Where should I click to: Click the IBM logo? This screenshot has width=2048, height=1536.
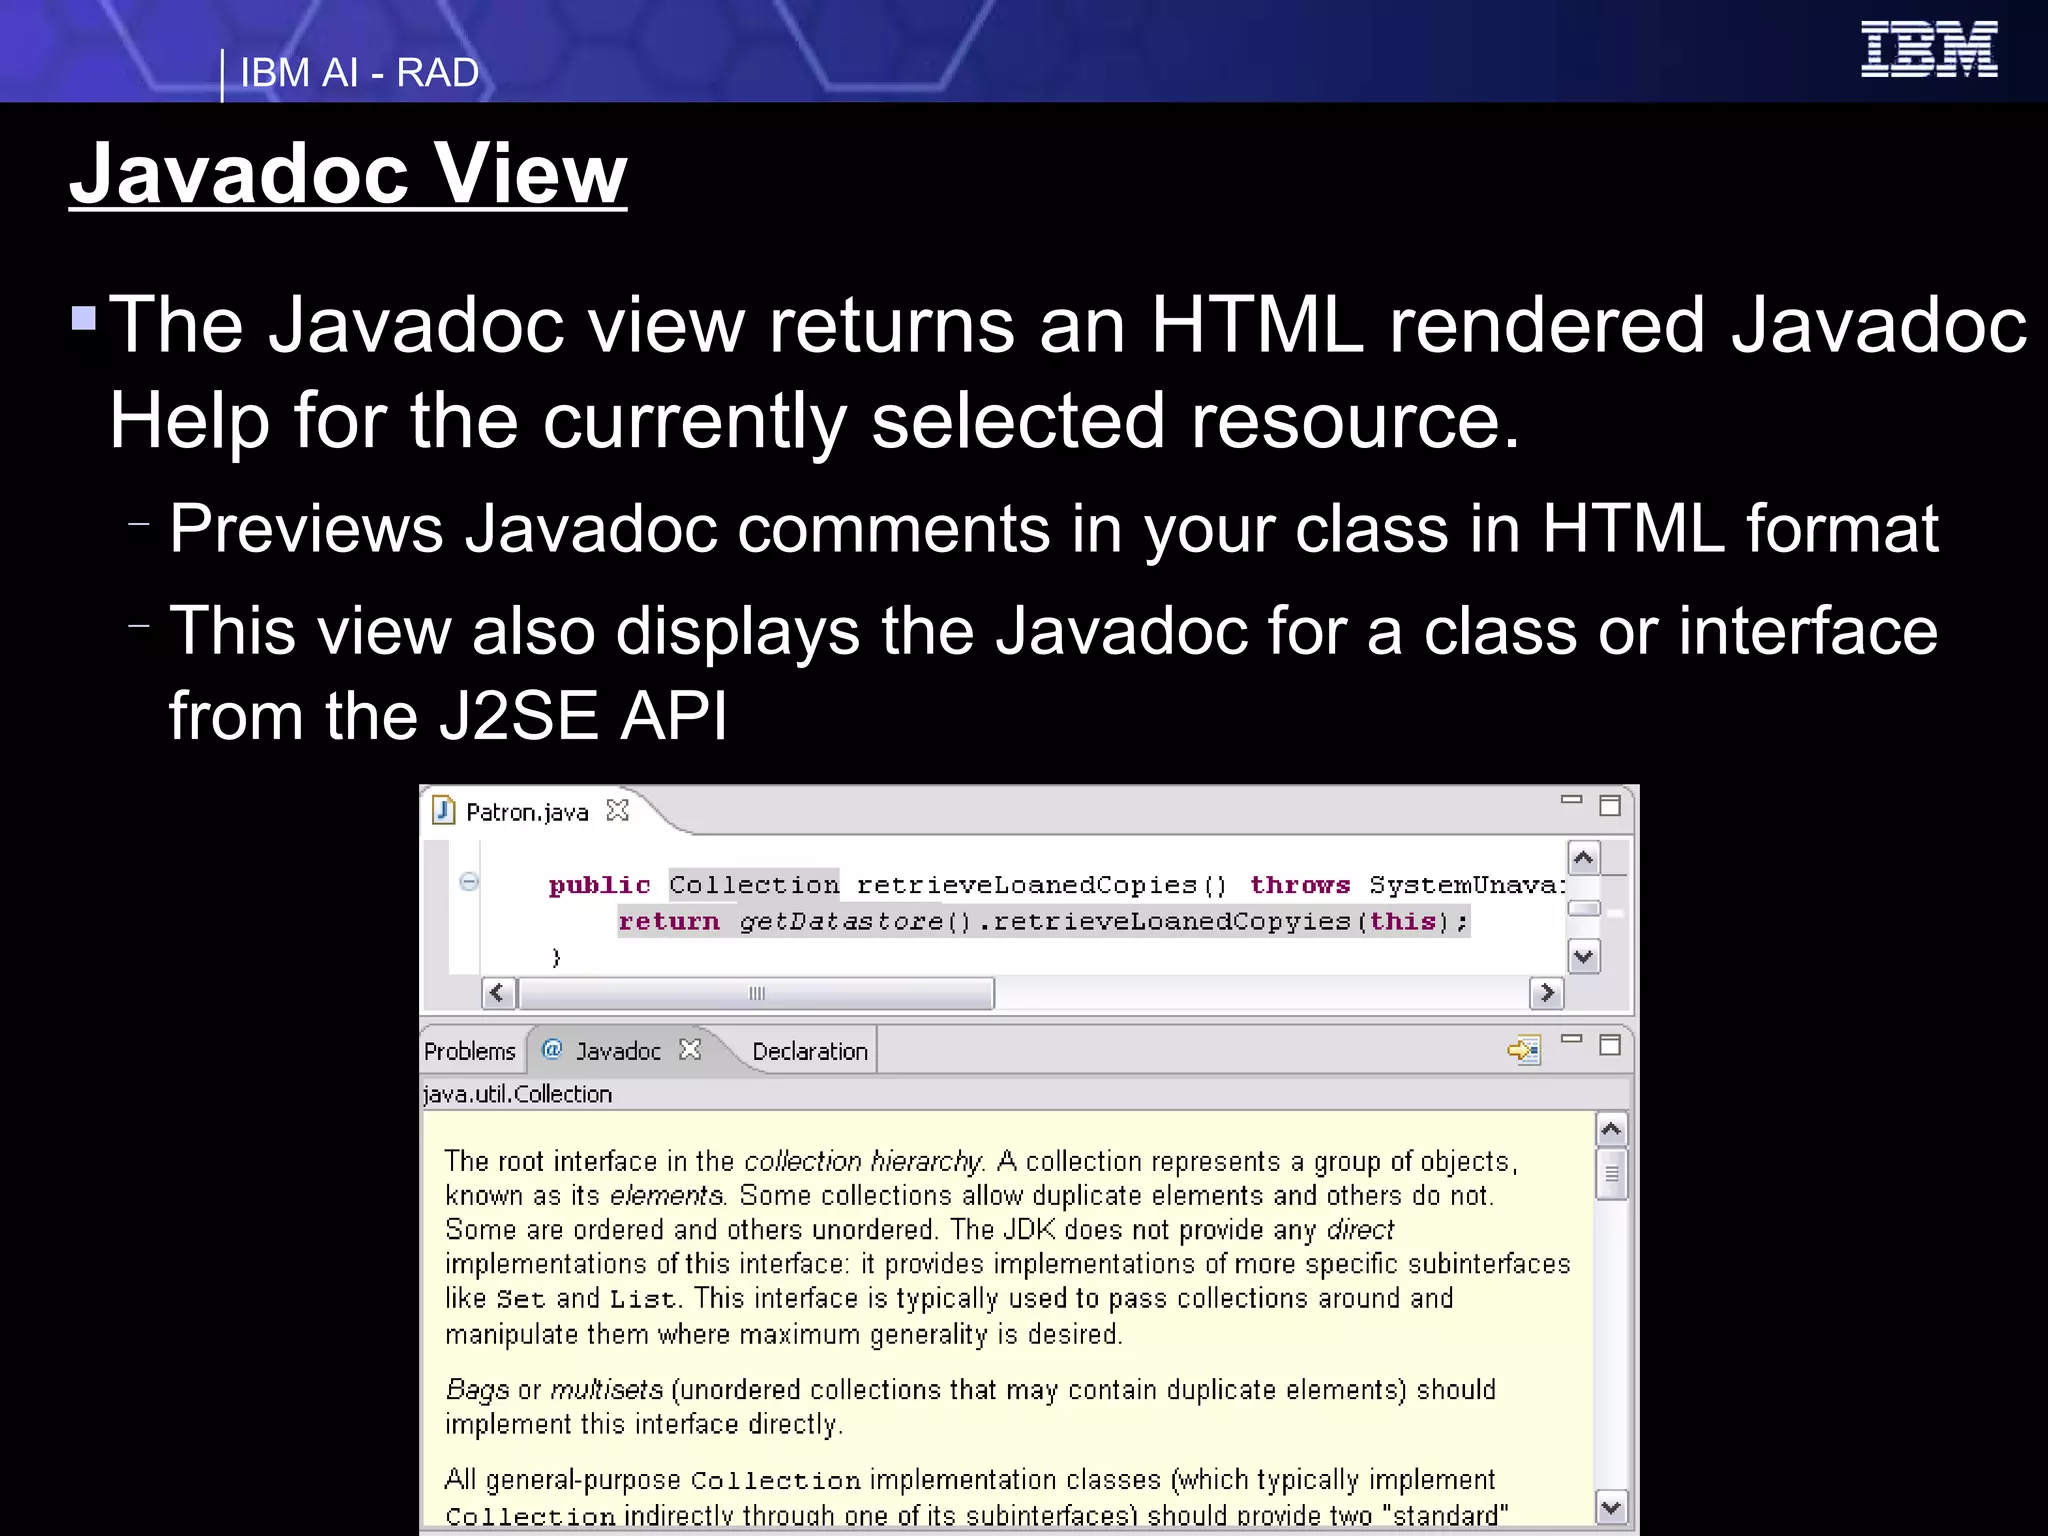(x=1929, y=49)
